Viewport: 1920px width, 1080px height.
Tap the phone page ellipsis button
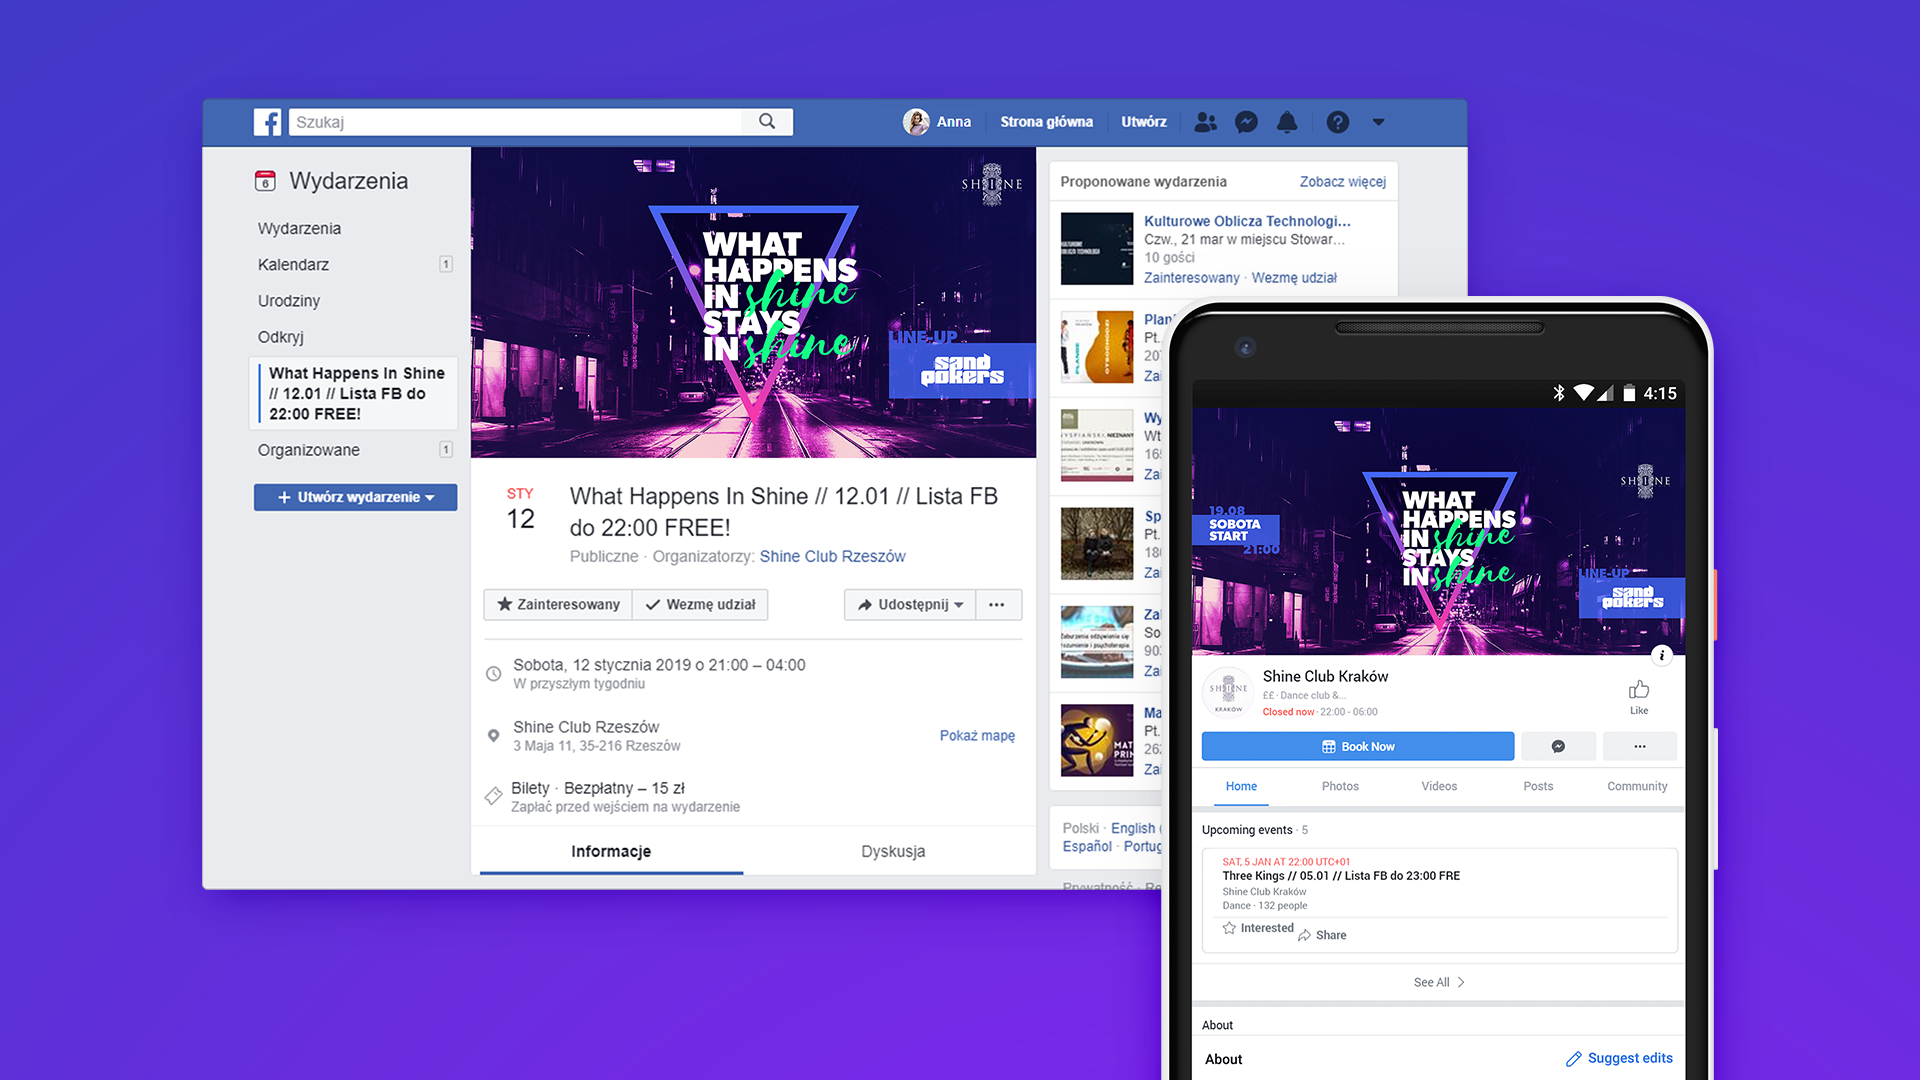coord(1640,746)
